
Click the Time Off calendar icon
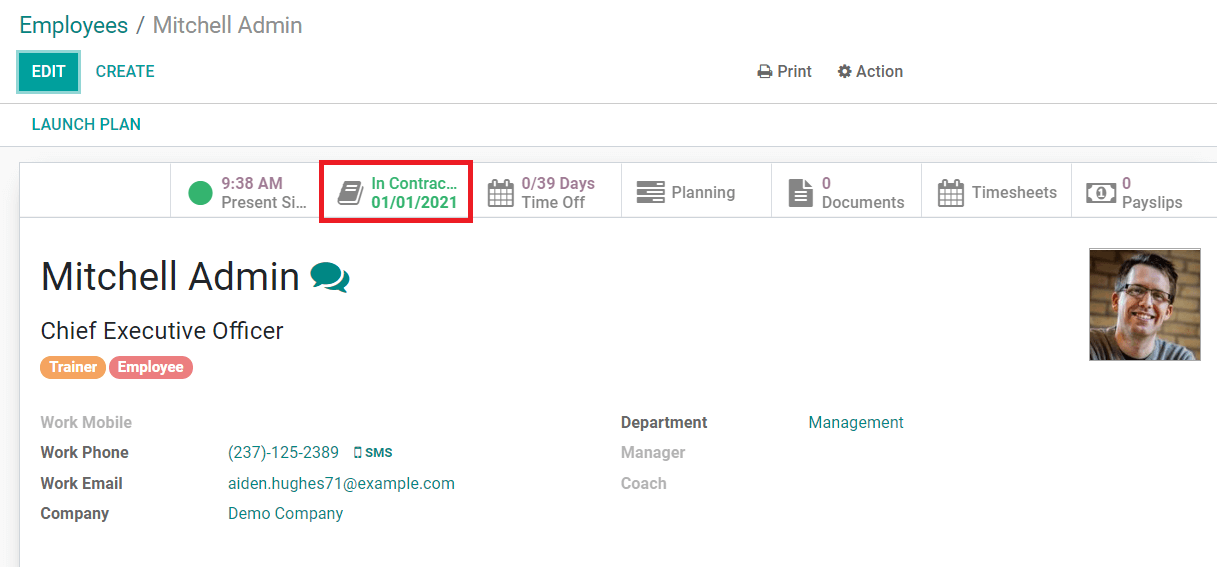pyautogui.click(x=501, y=193)
